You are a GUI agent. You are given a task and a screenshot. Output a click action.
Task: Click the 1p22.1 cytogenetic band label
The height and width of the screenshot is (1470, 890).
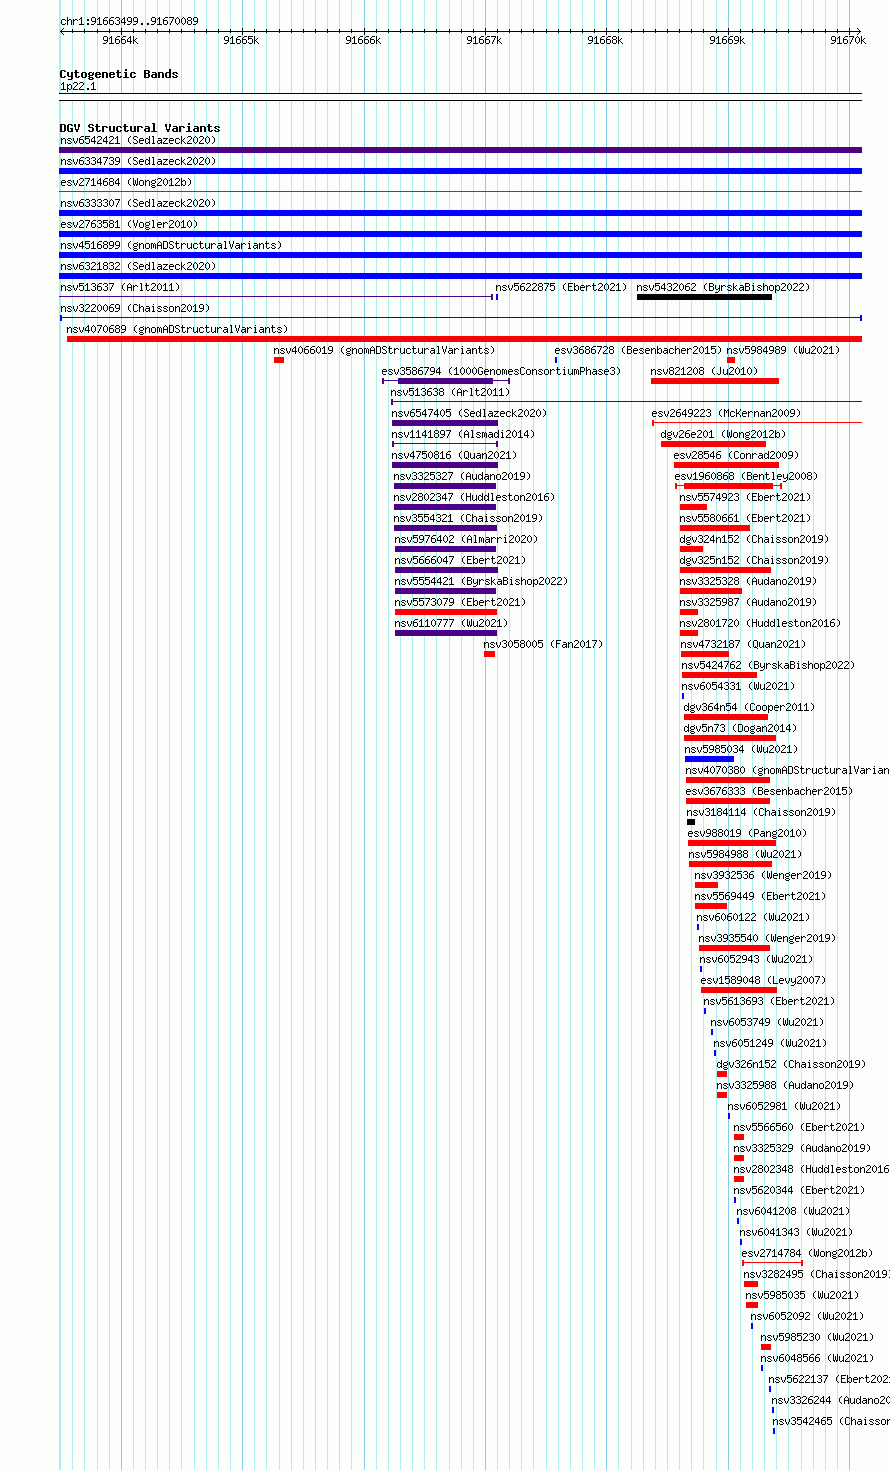coord(78,87)
